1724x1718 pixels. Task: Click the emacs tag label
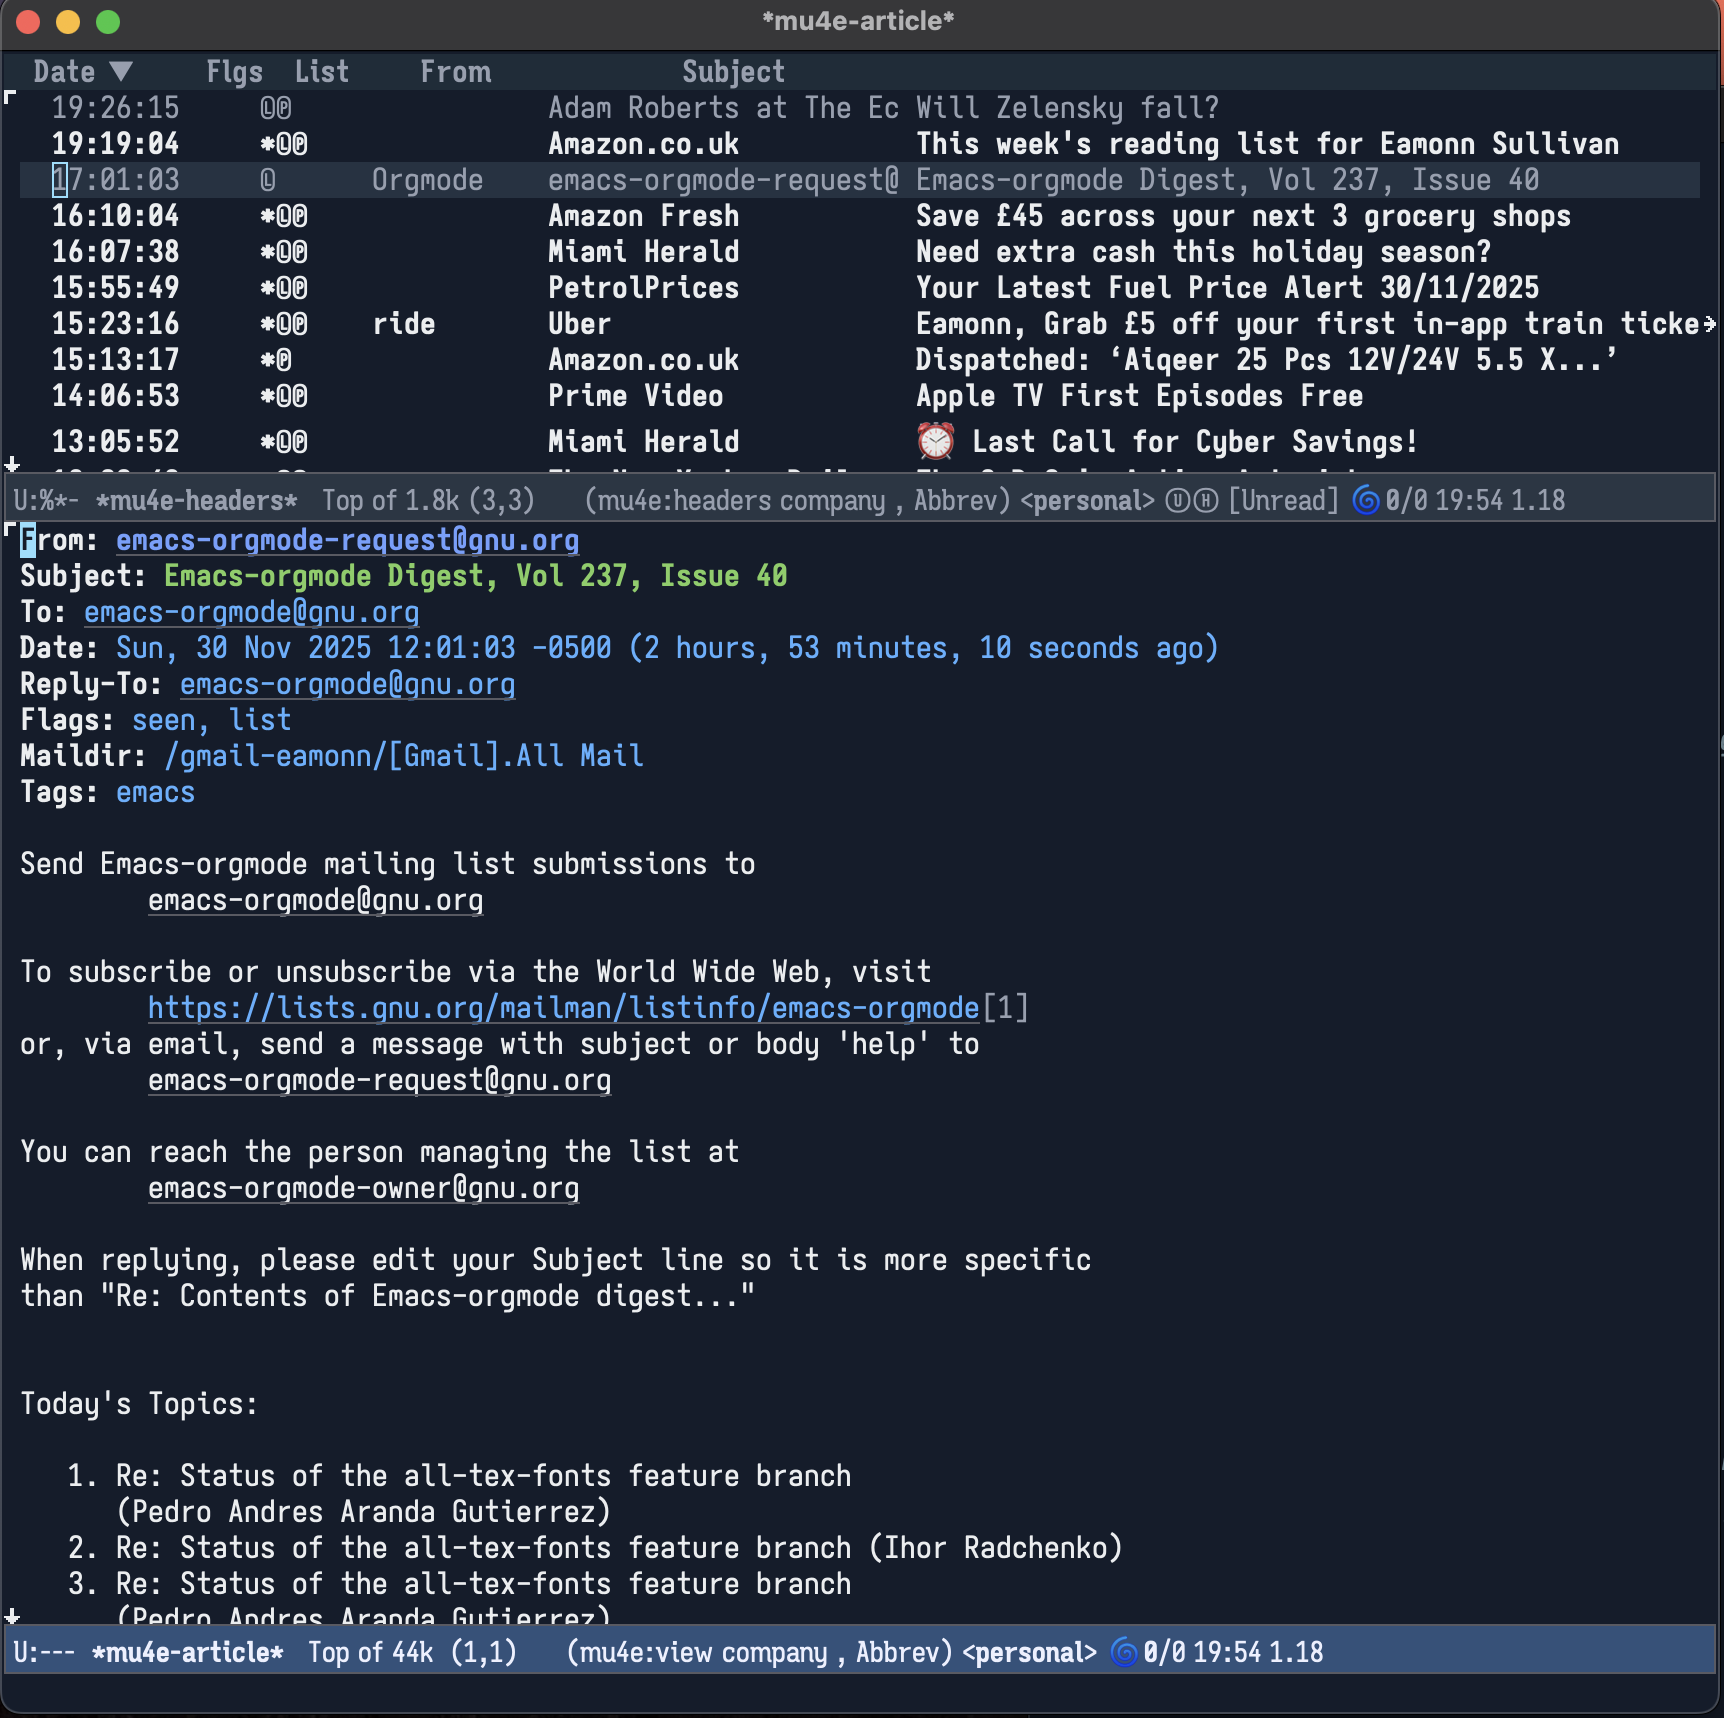click(155, 791)
